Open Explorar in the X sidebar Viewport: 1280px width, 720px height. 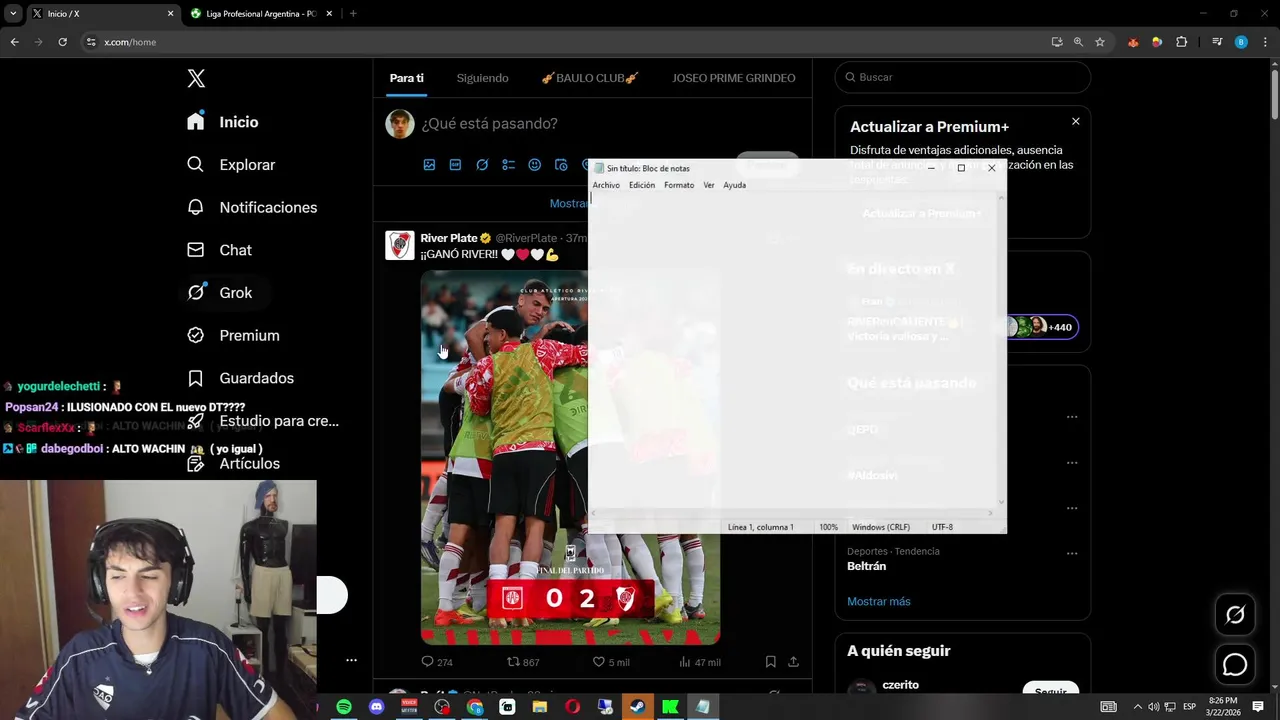tap(231, 165)
